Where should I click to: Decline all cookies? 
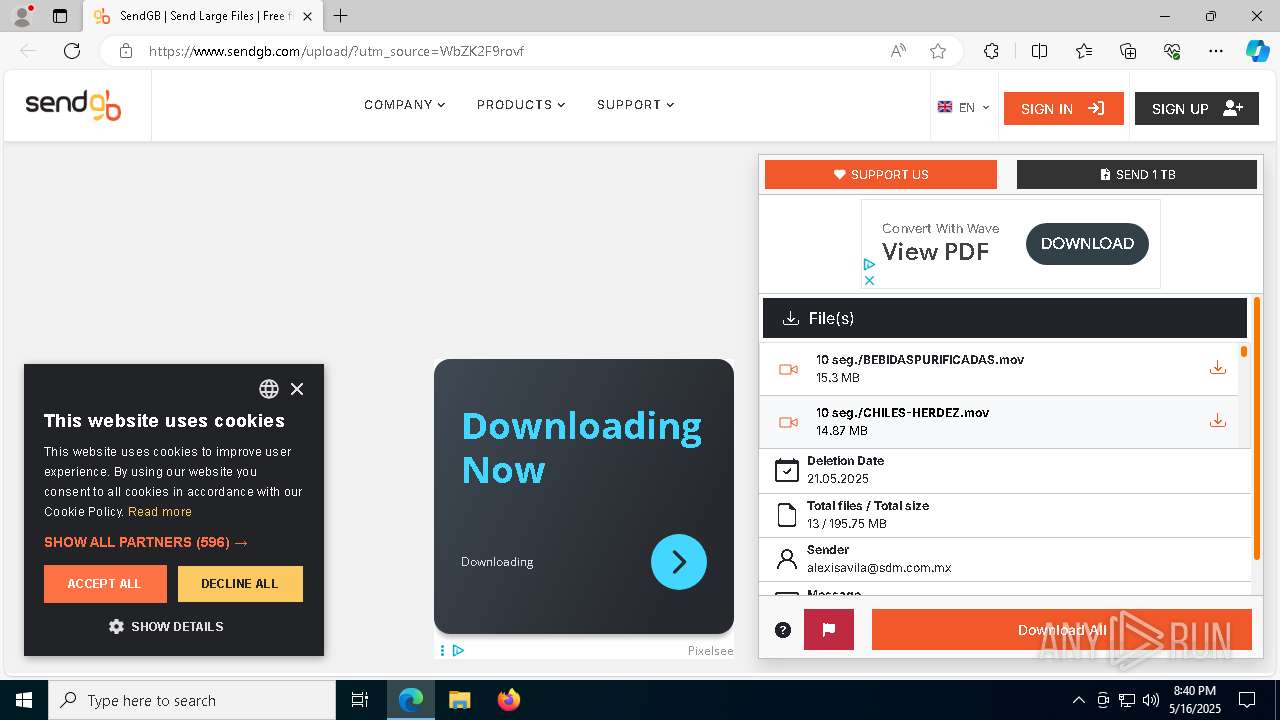240,584
